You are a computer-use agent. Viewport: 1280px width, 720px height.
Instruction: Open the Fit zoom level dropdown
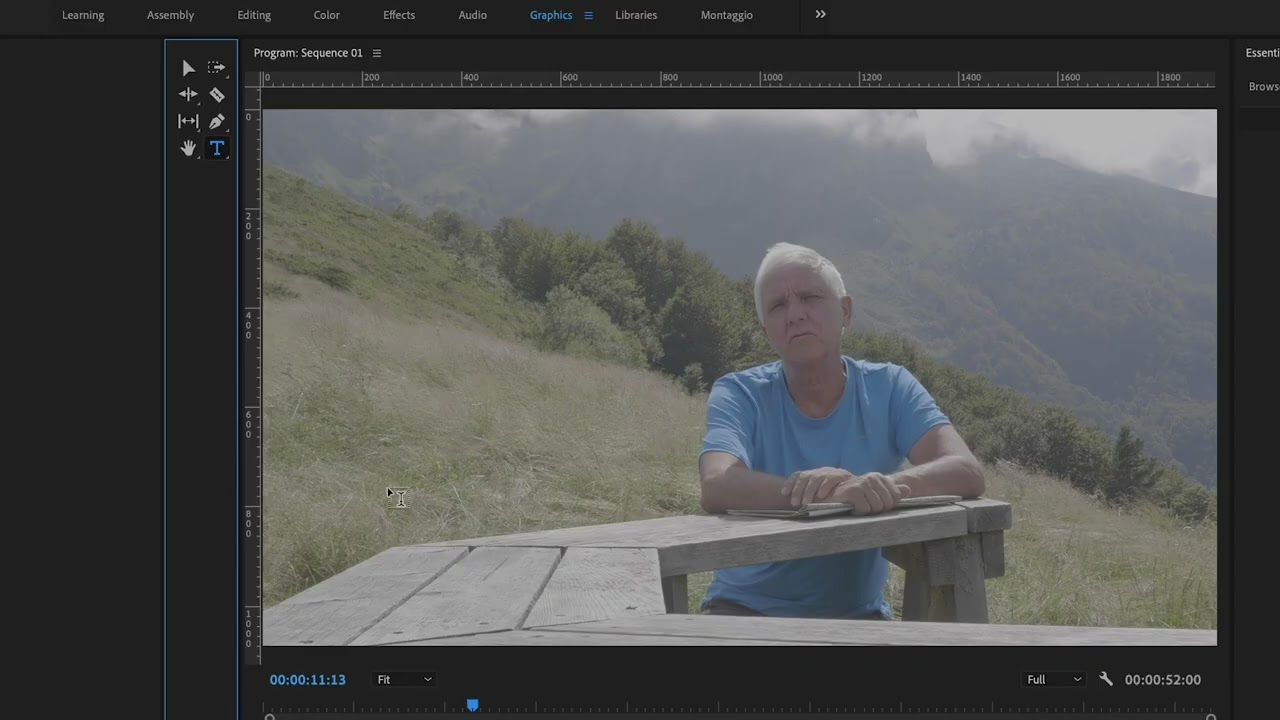click(404, 679)
